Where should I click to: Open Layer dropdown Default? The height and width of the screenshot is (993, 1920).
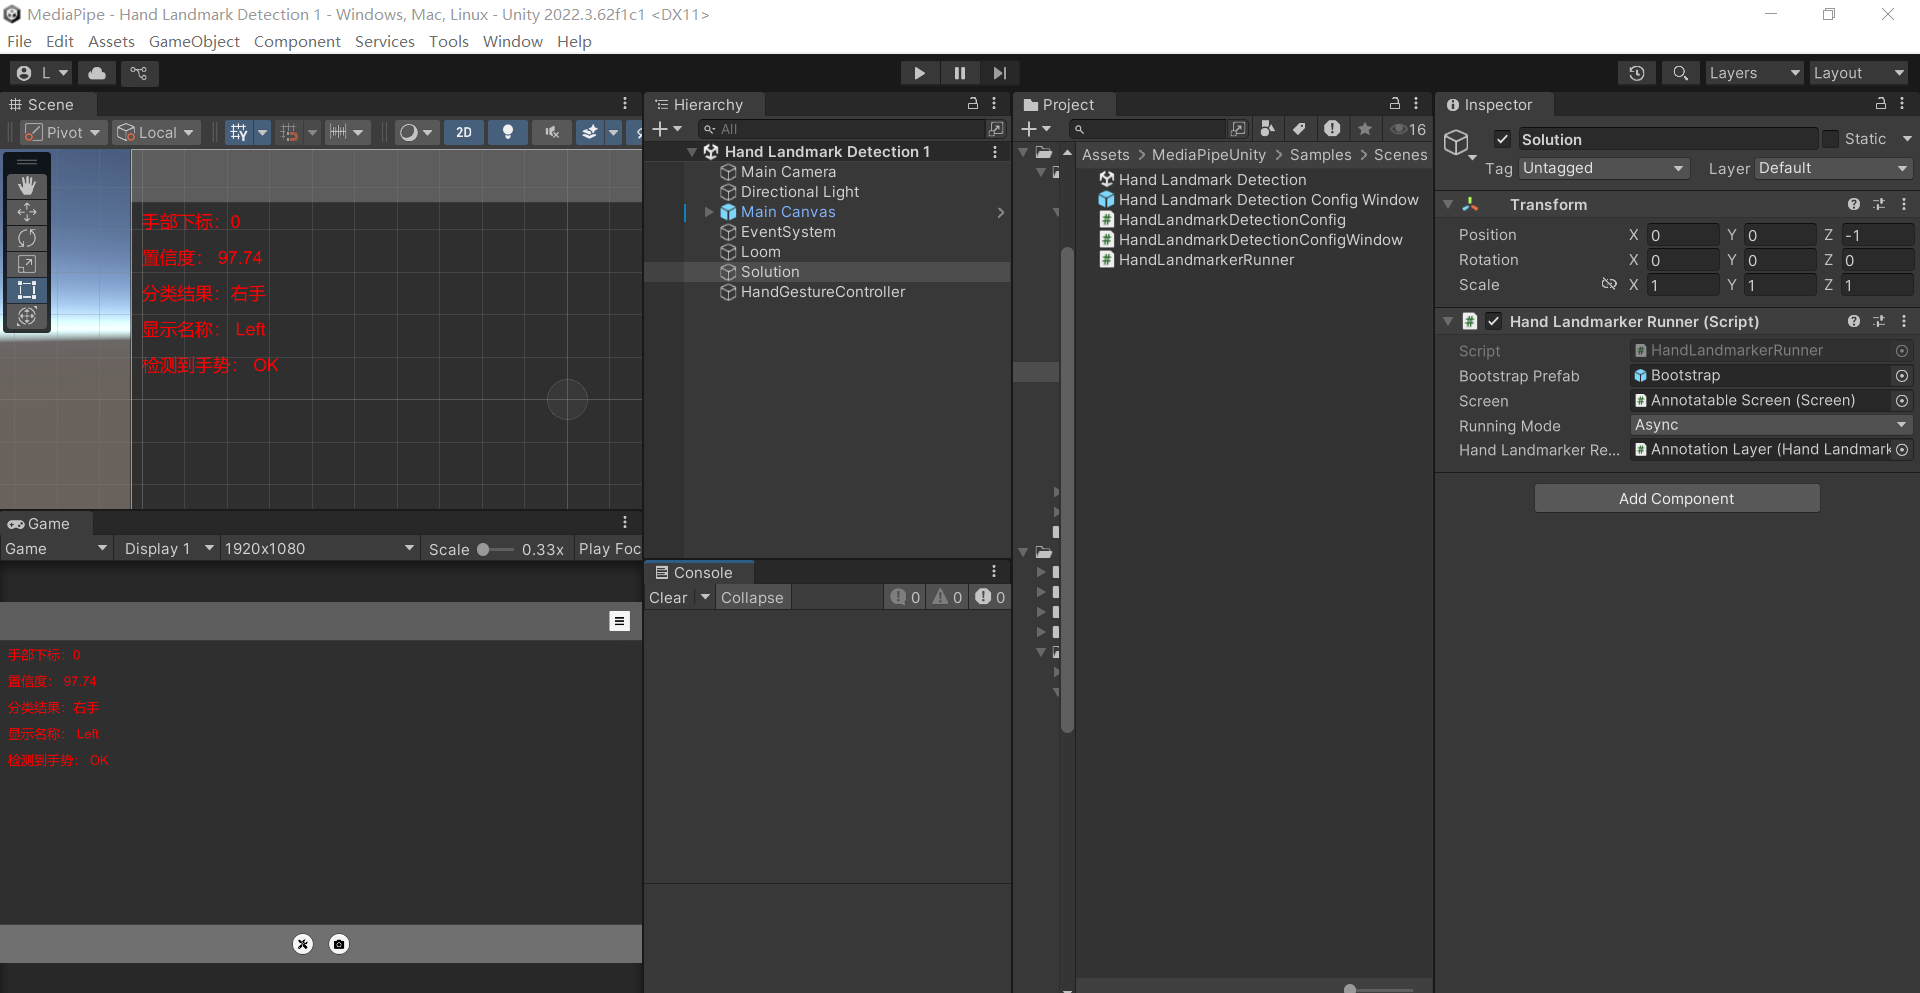(1833, 168)
